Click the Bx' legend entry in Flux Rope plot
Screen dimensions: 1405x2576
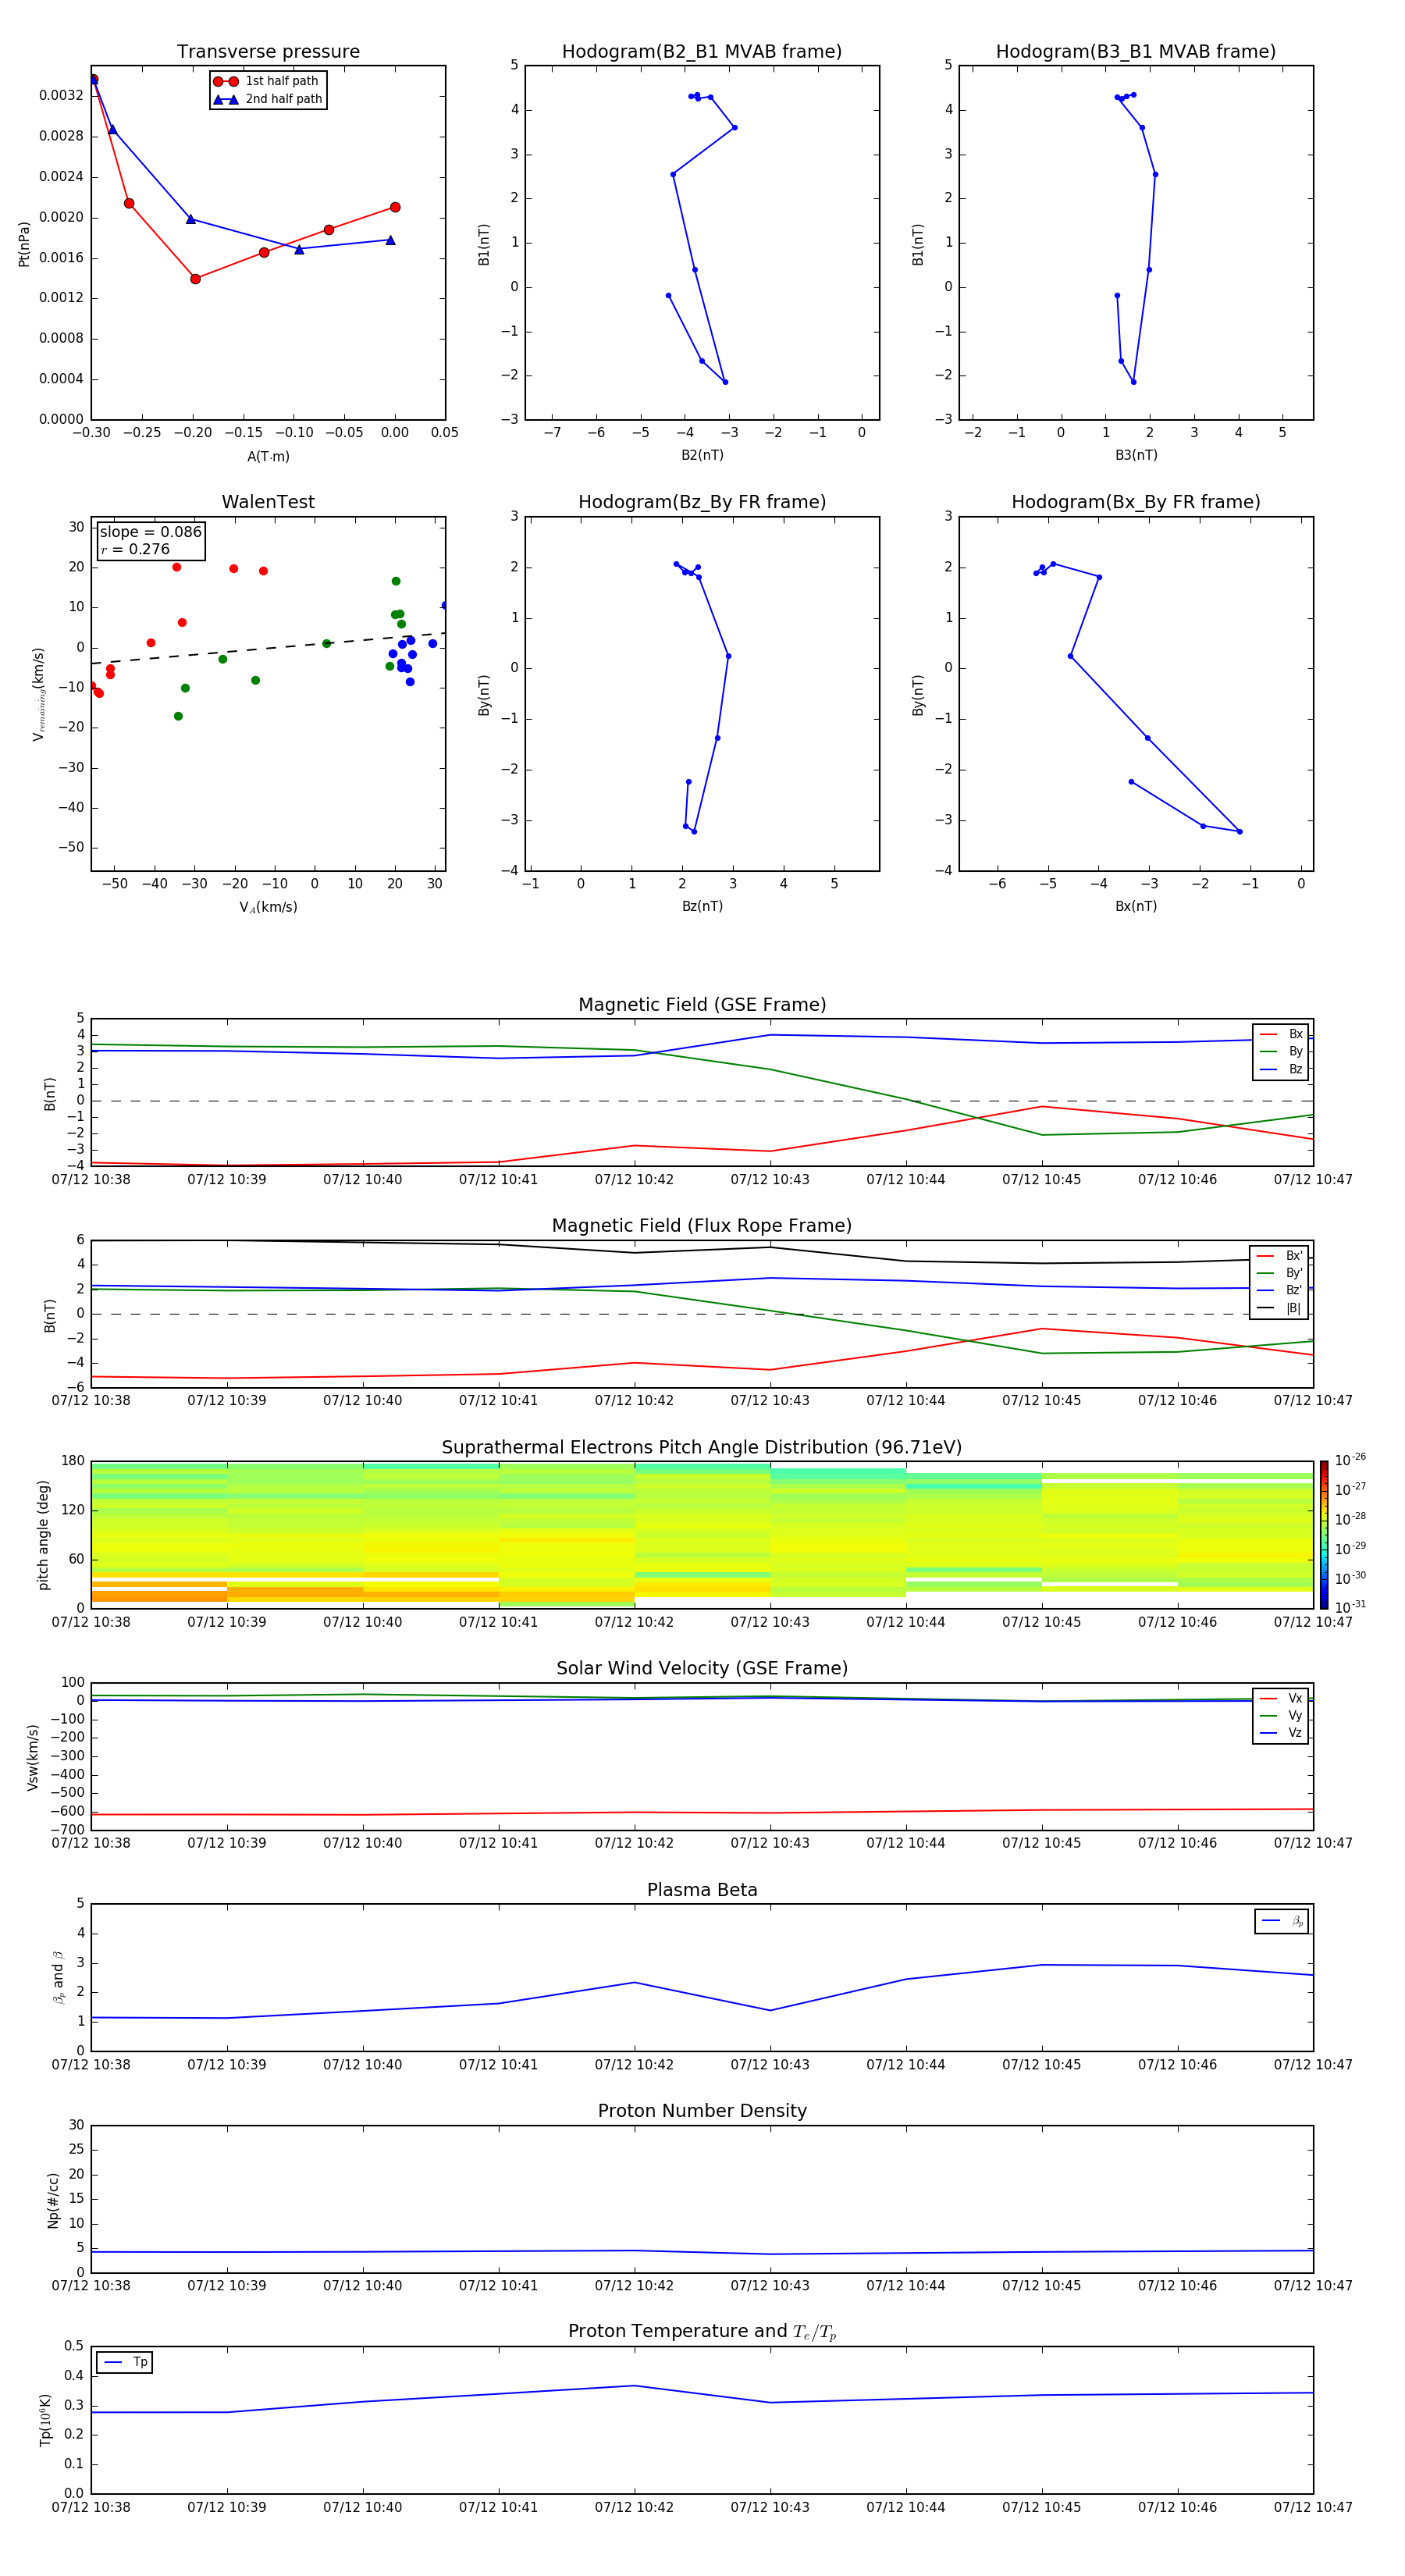pos(1279,1256)
